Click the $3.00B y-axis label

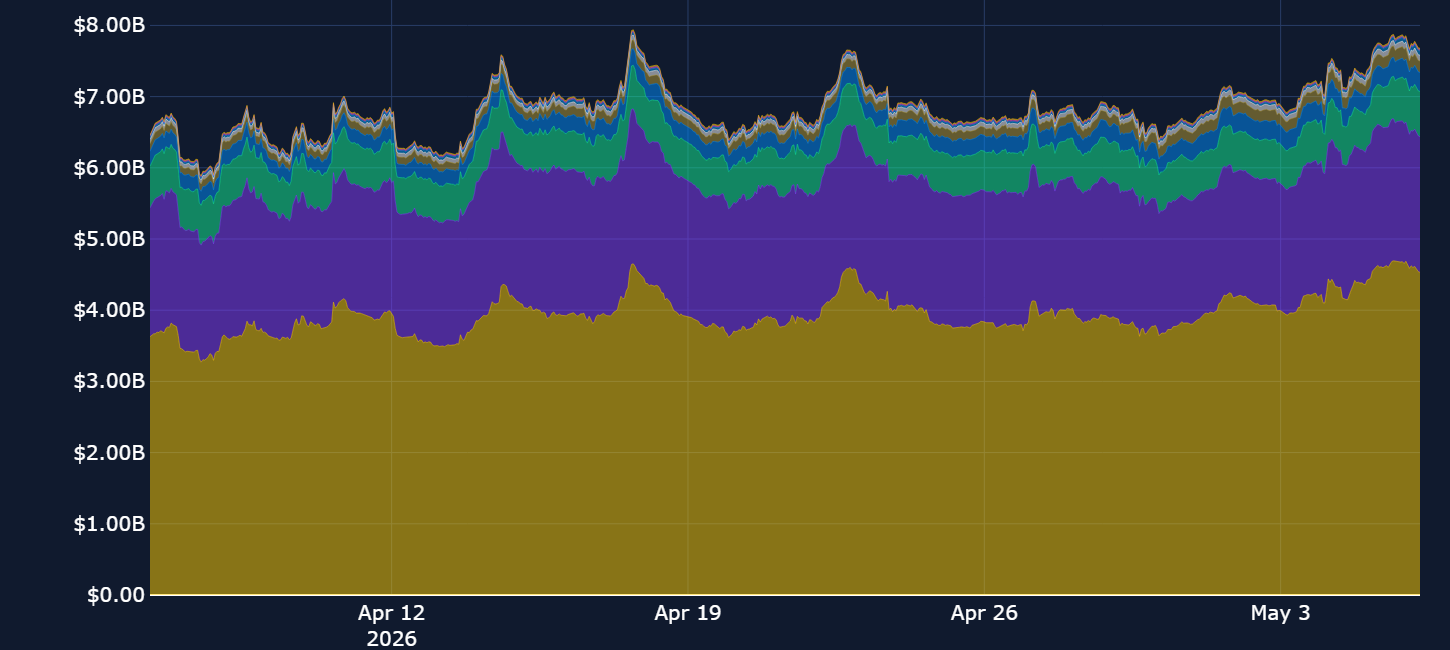109,381
